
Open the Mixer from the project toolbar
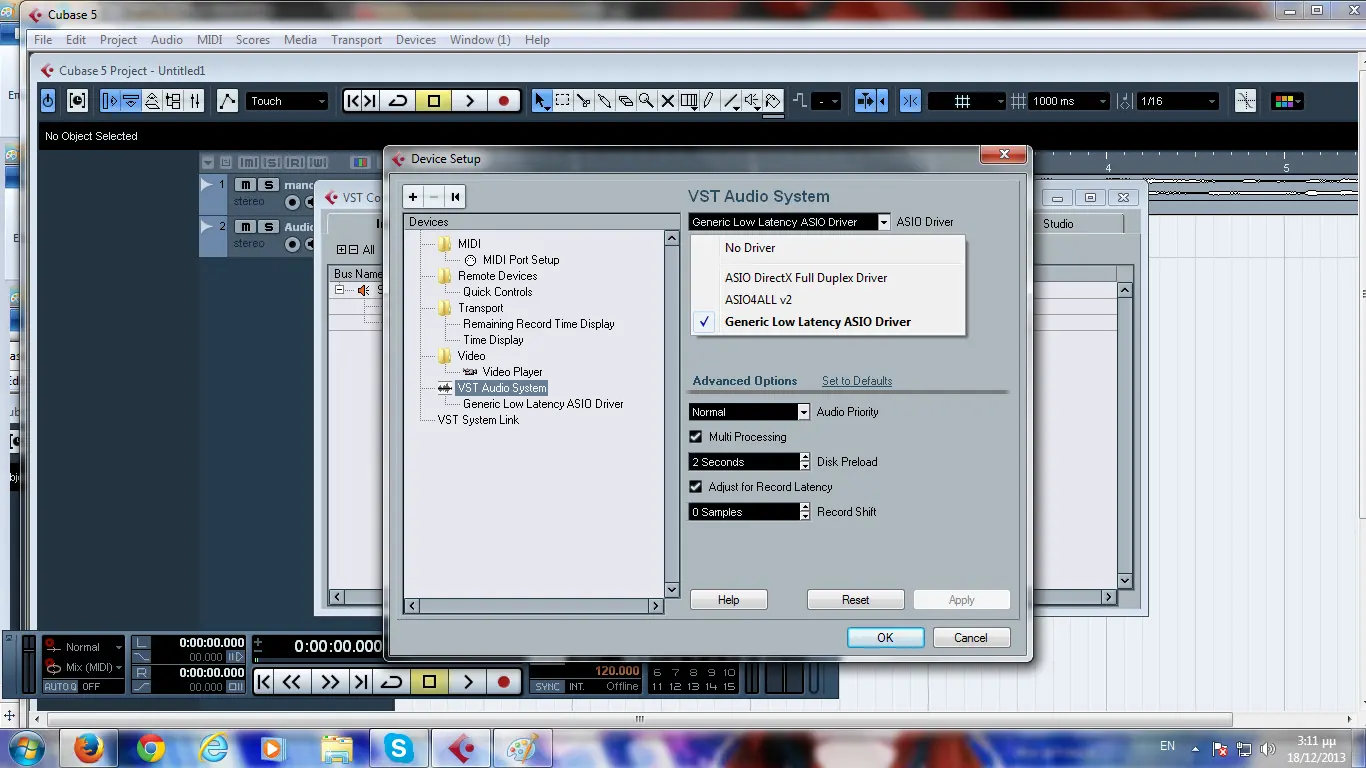[195, 101]
